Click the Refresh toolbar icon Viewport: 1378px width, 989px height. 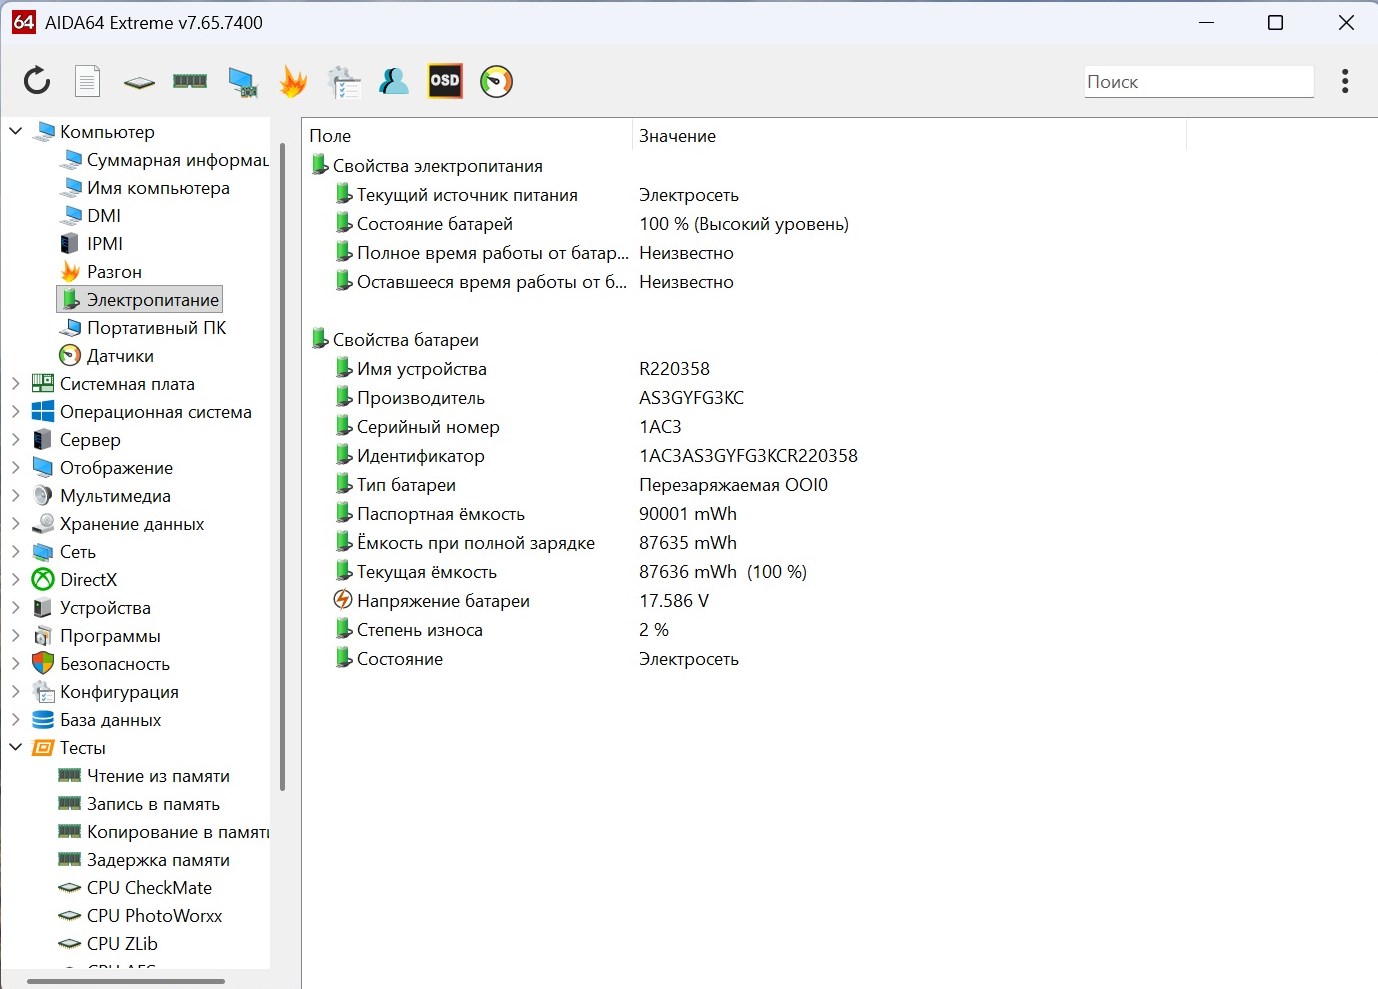(x=37, y=81)
